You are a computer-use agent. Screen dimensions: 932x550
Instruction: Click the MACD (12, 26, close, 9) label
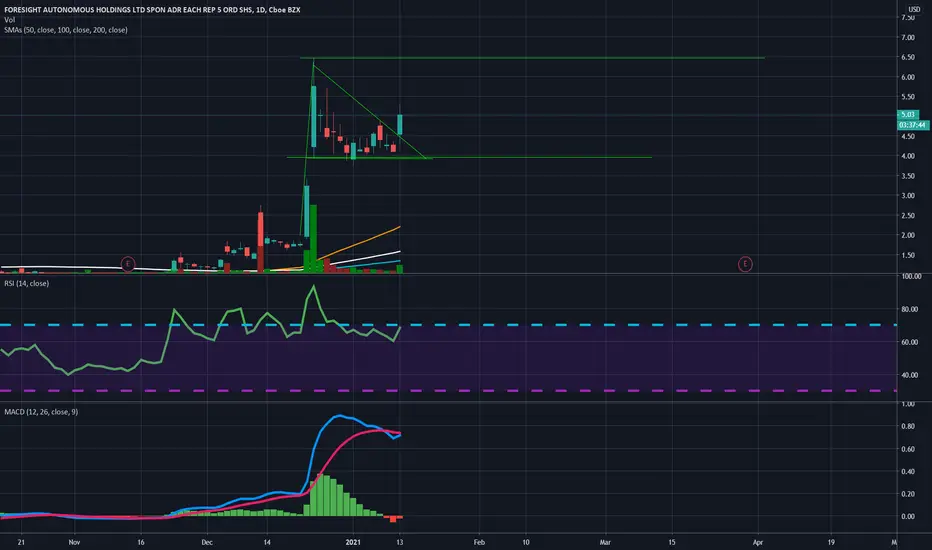point(41,411)
